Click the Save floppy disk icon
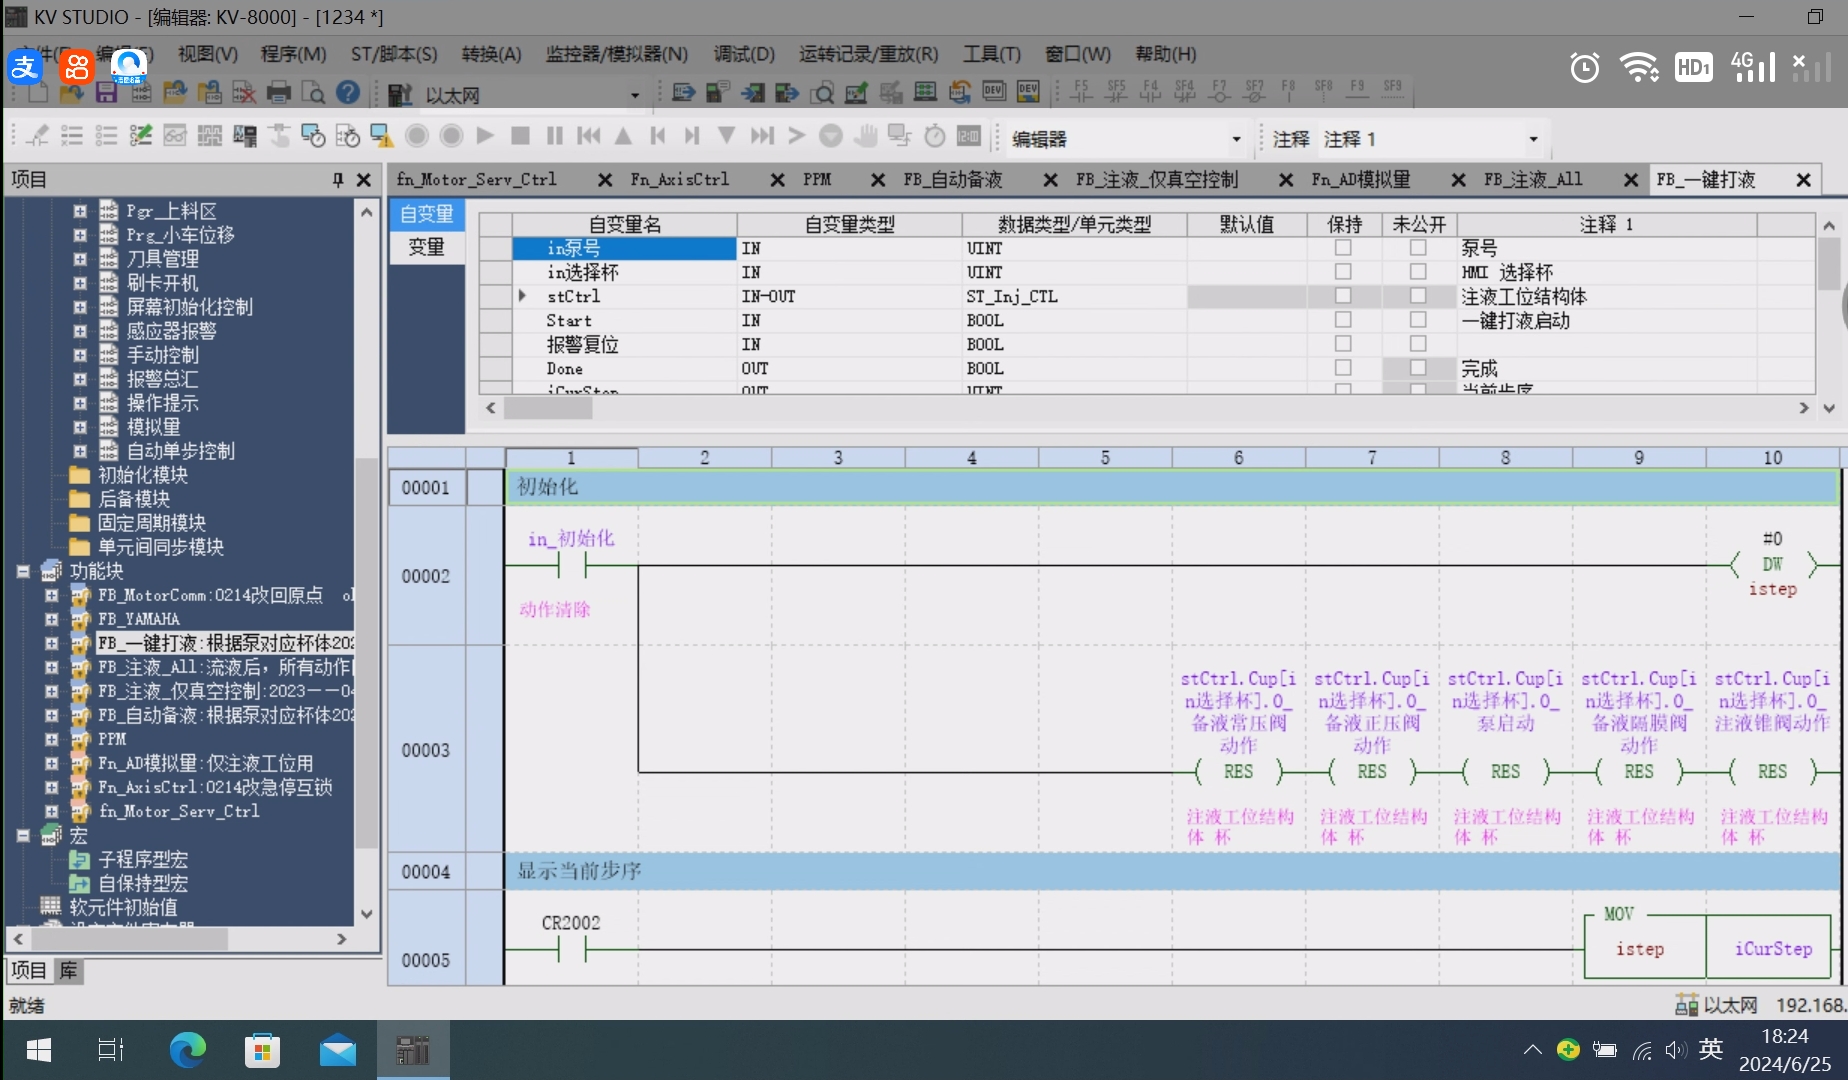 pyautogui.click(x=106, y=94)
